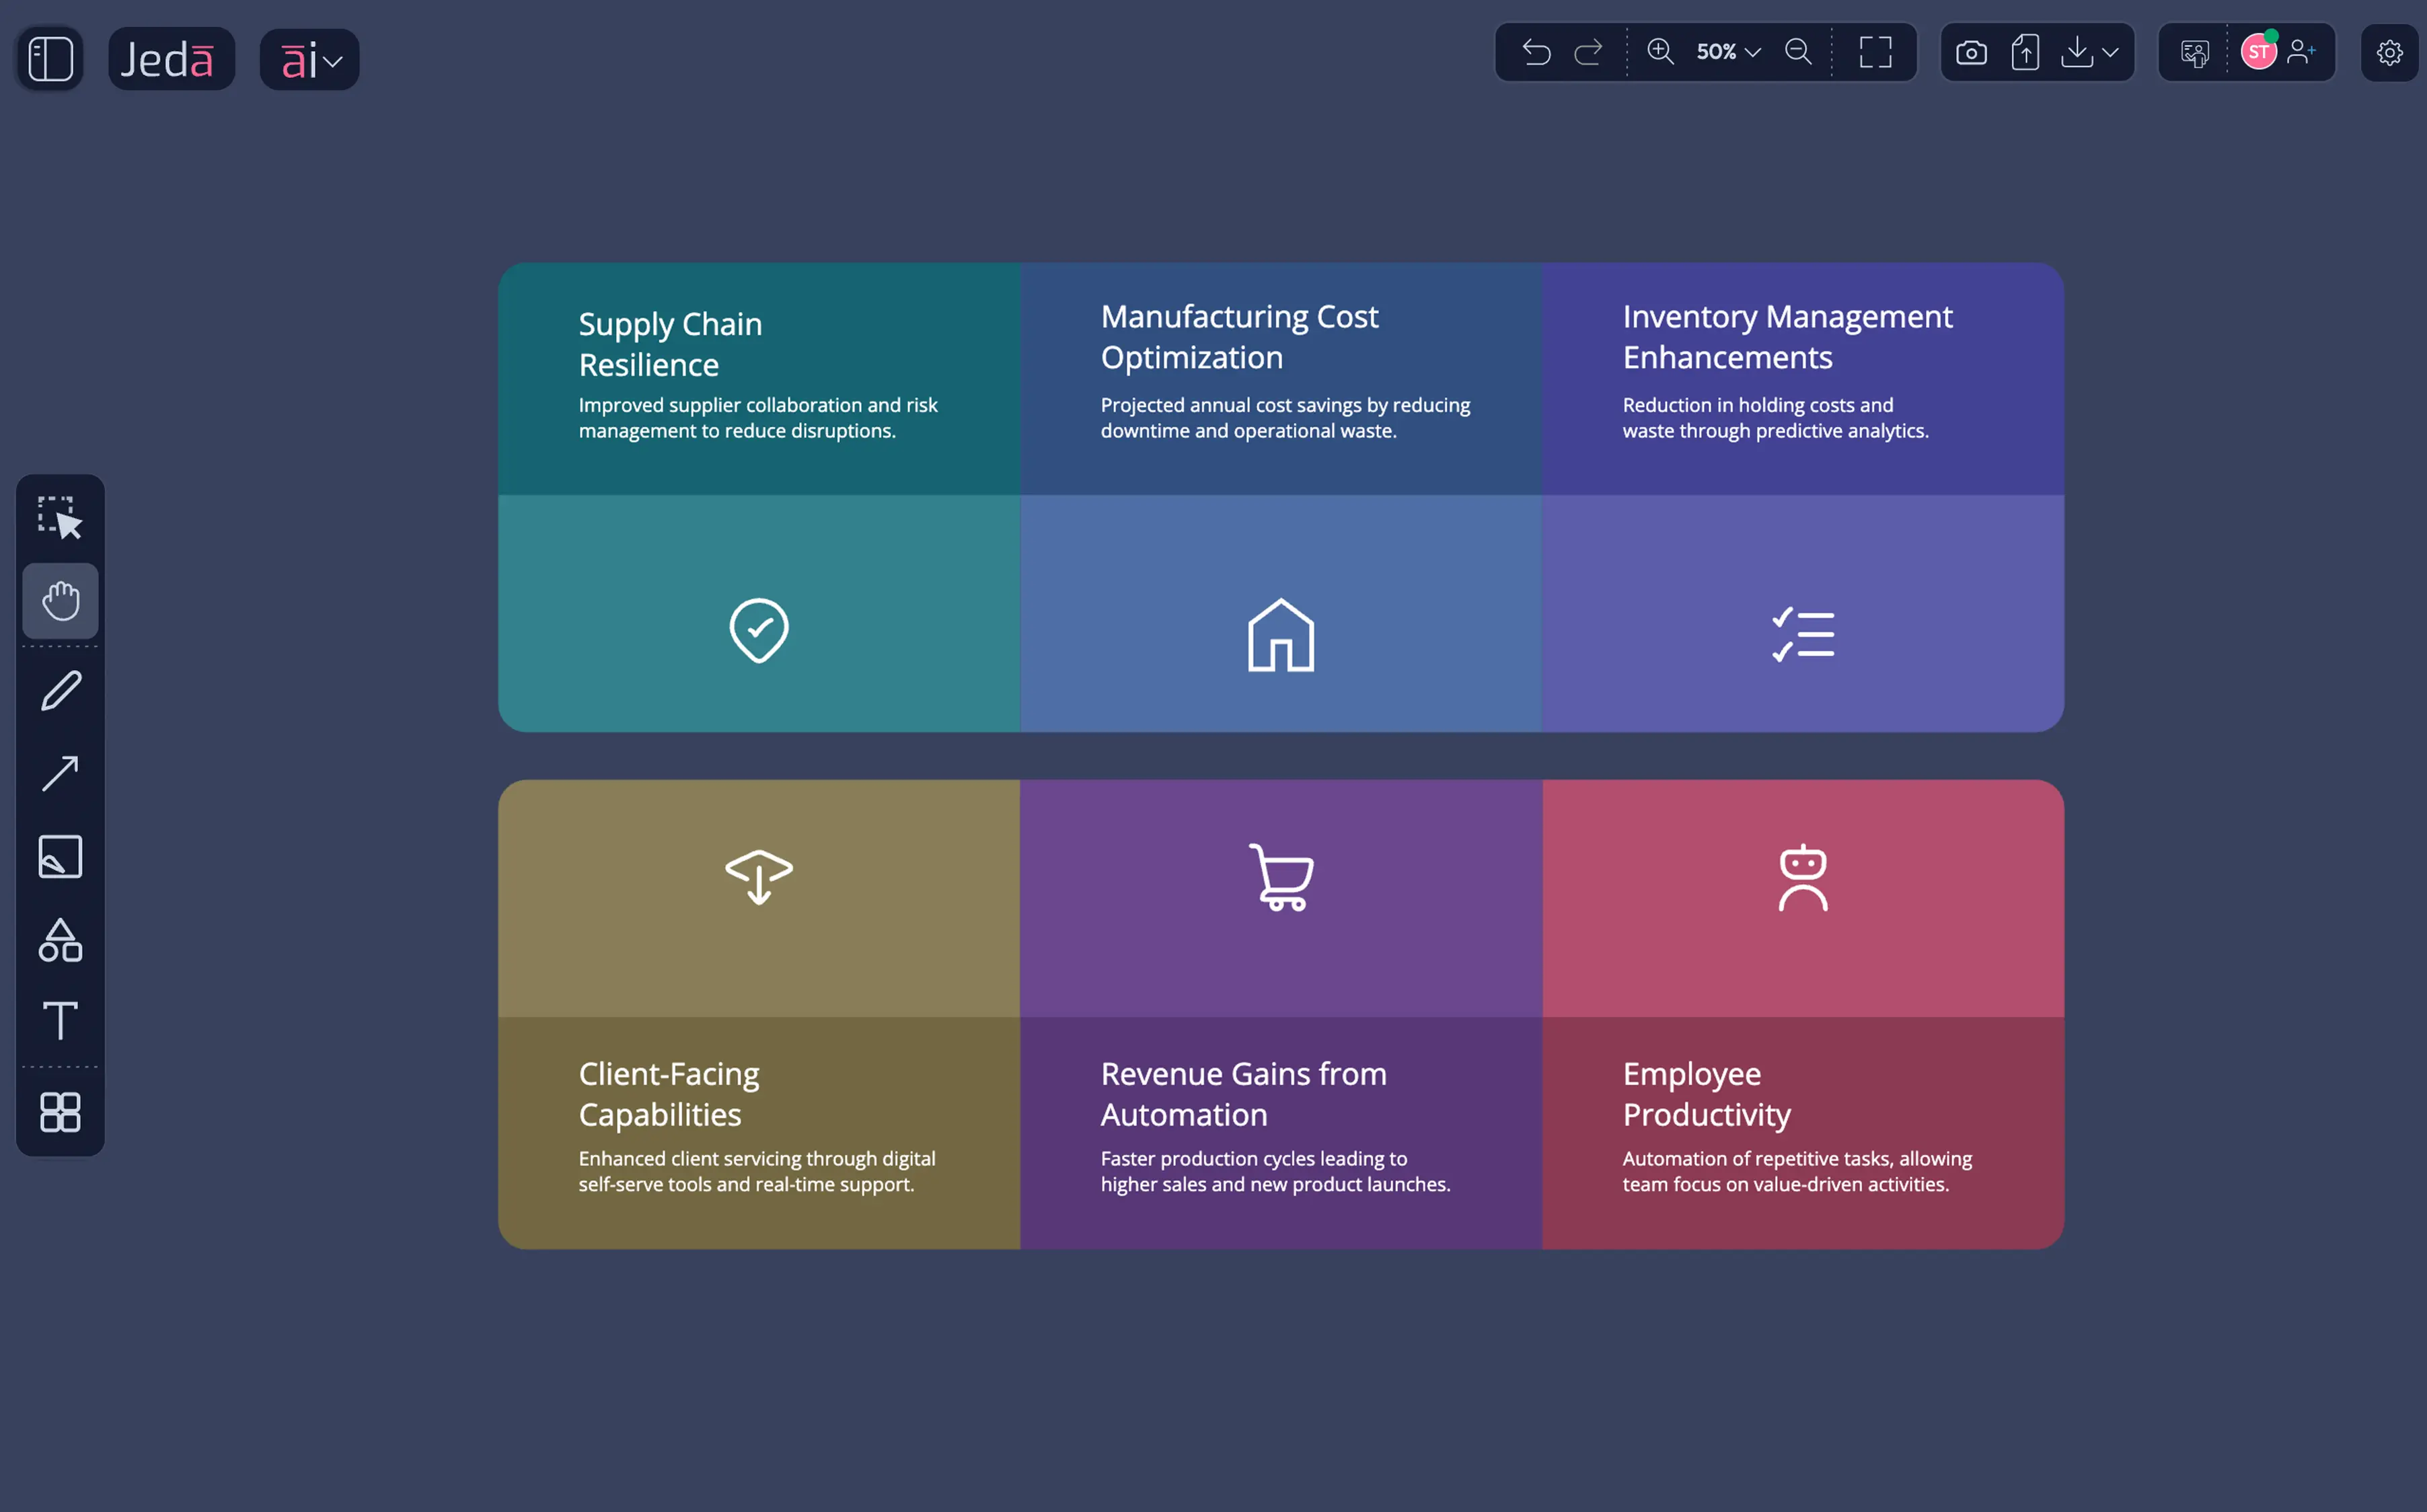Open the settings gear
The width and height of the screenshot is (2427, 1512).
2390,53
